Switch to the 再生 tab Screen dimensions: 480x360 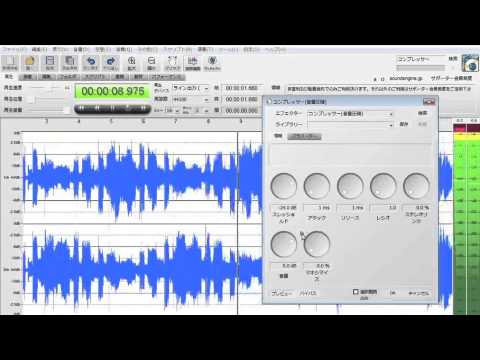9,77
